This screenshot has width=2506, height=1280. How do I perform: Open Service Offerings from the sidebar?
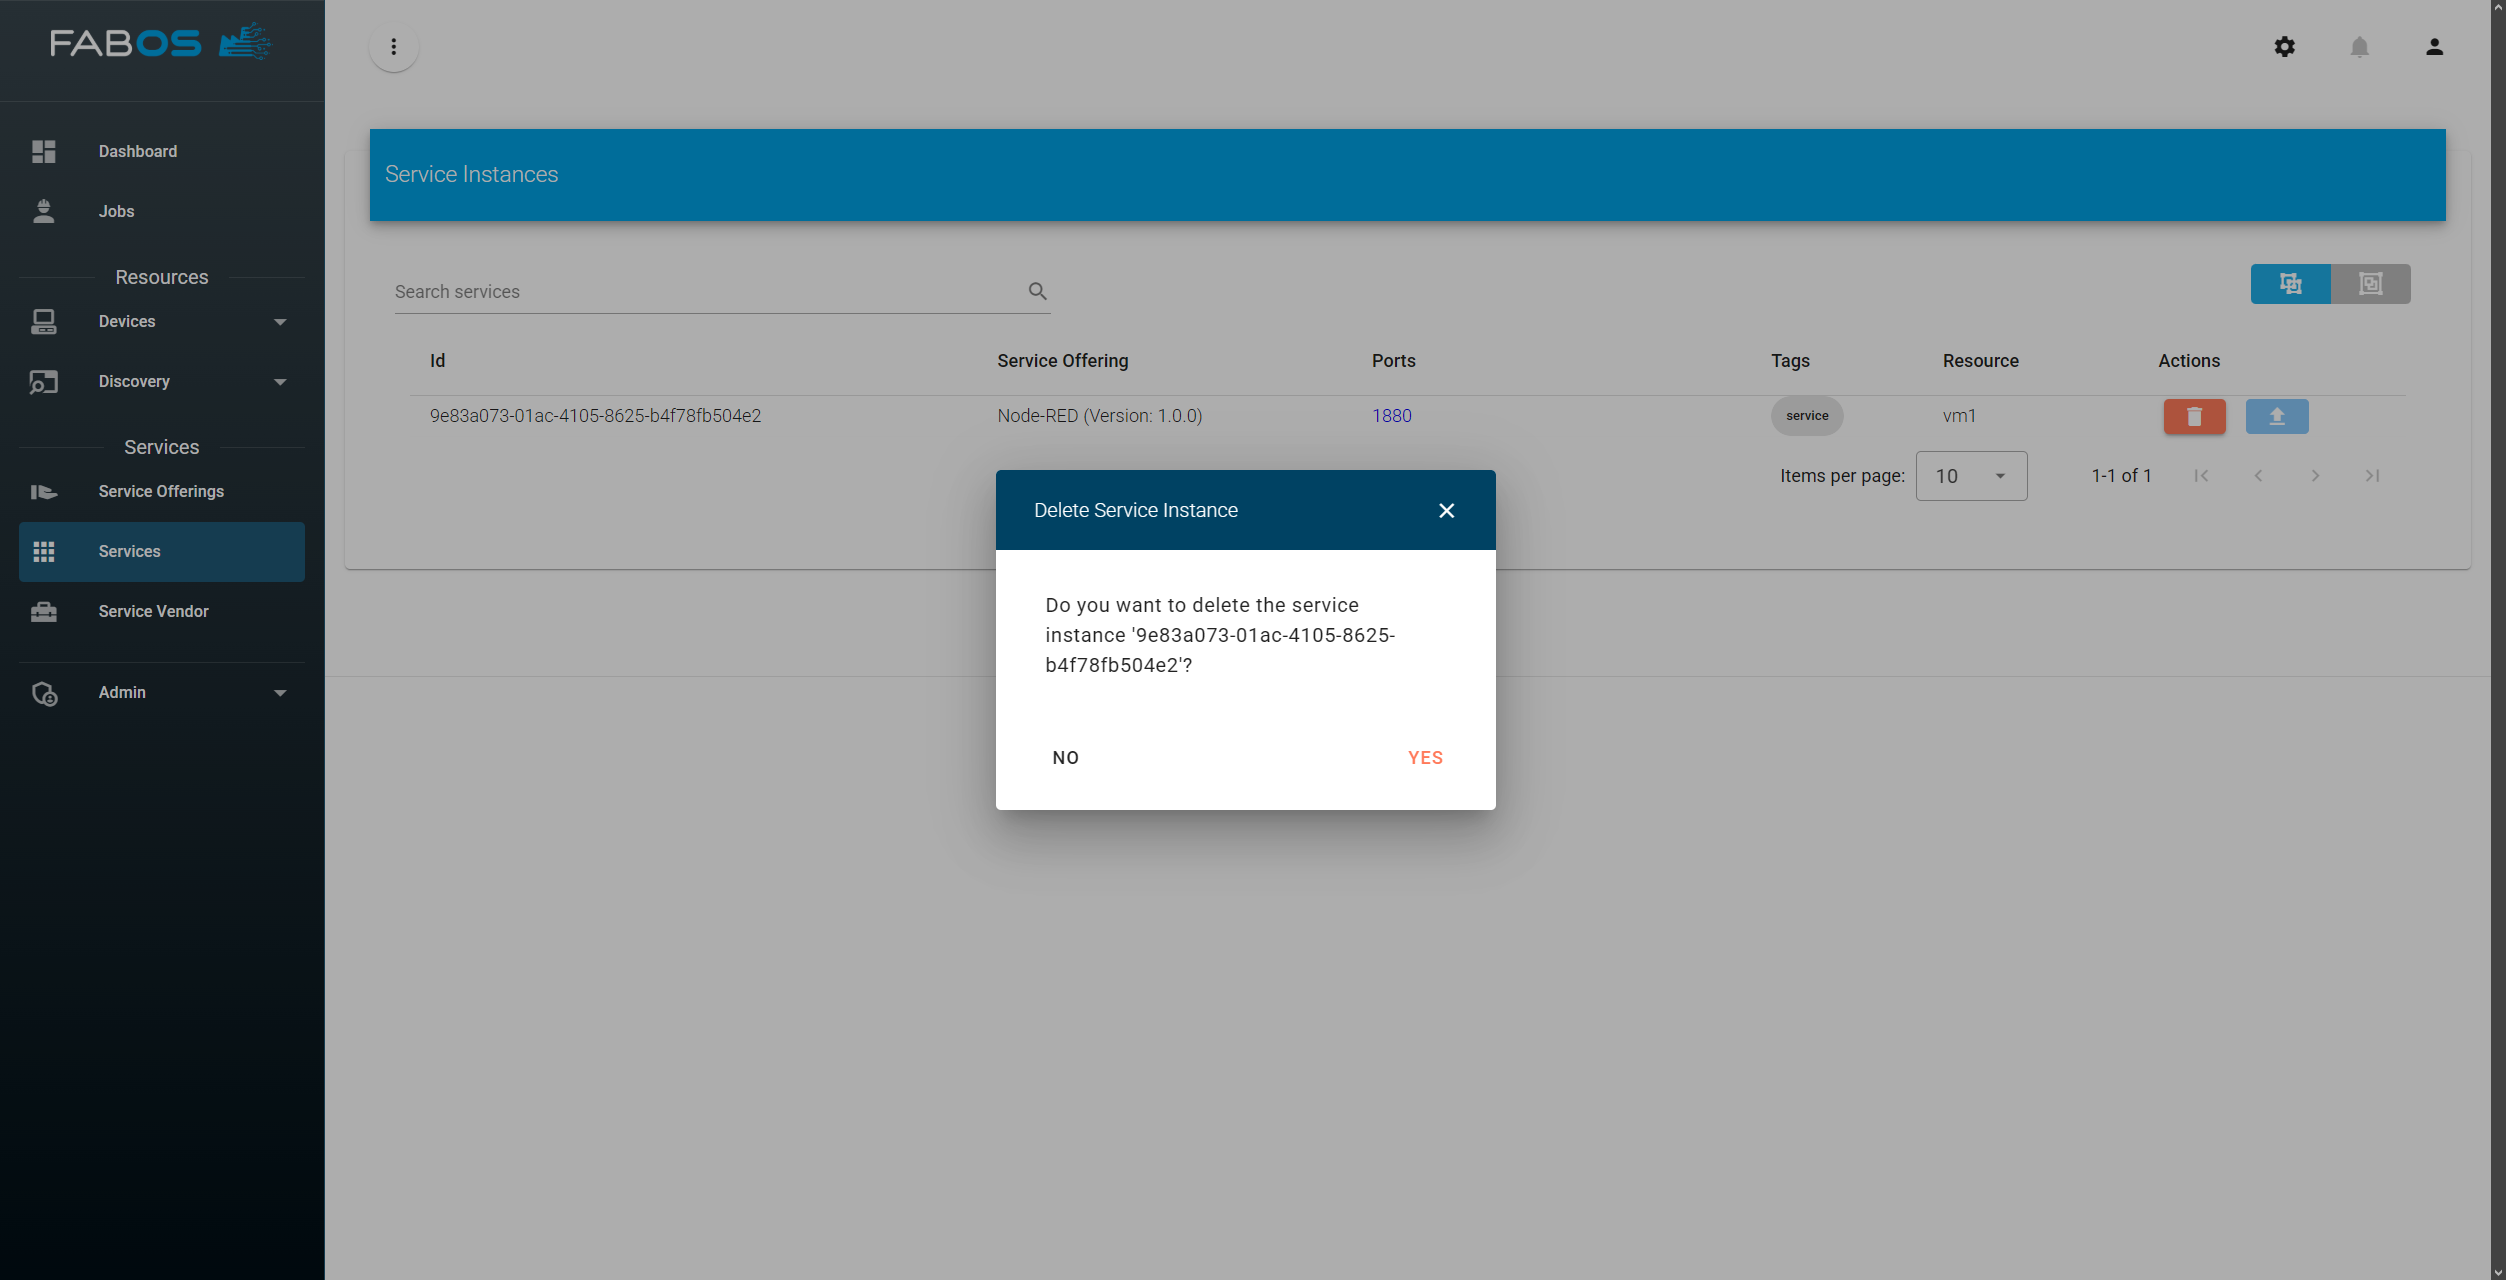tap(161, 491)
